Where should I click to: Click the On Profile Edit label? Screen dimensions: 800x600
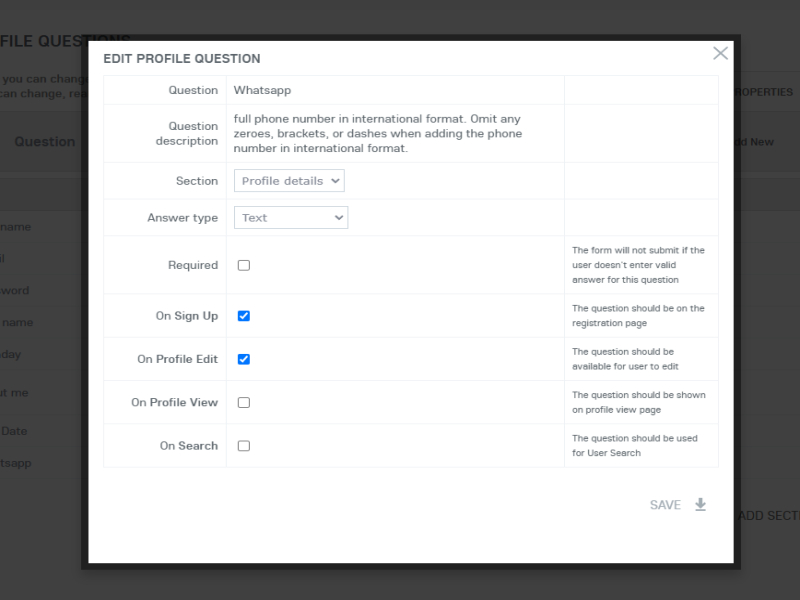tap(177, 359)
